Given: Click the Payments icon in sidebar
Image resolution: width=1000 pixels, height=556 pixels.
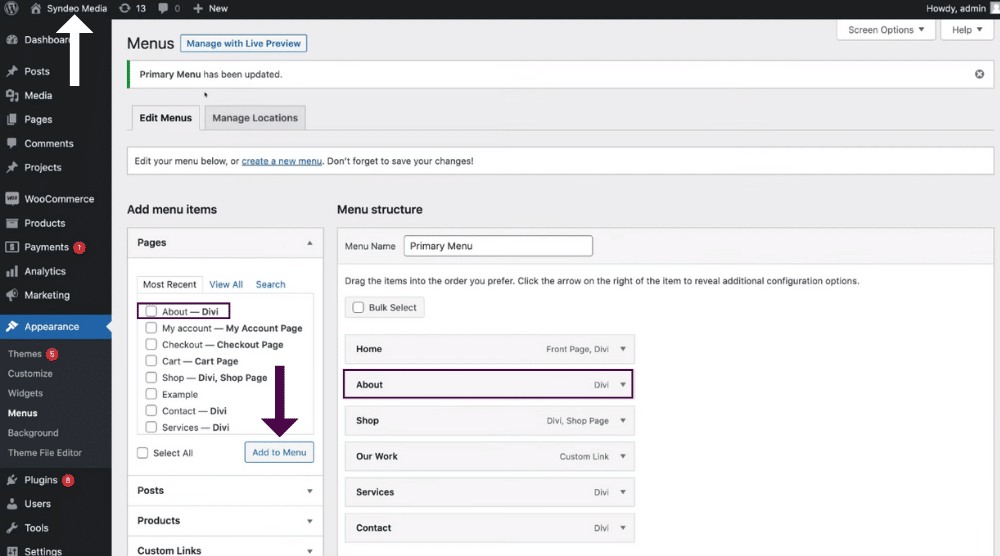Looking at the screenshot, I should pyautogui.click(x=12, y=247).
